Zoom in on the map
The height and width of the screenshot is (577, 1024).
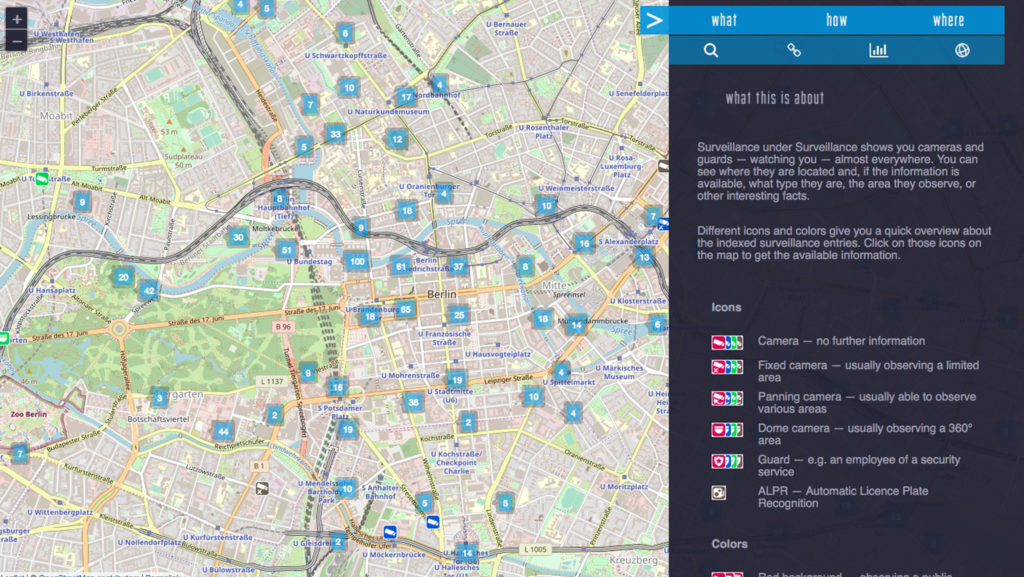tap(17, 19)
